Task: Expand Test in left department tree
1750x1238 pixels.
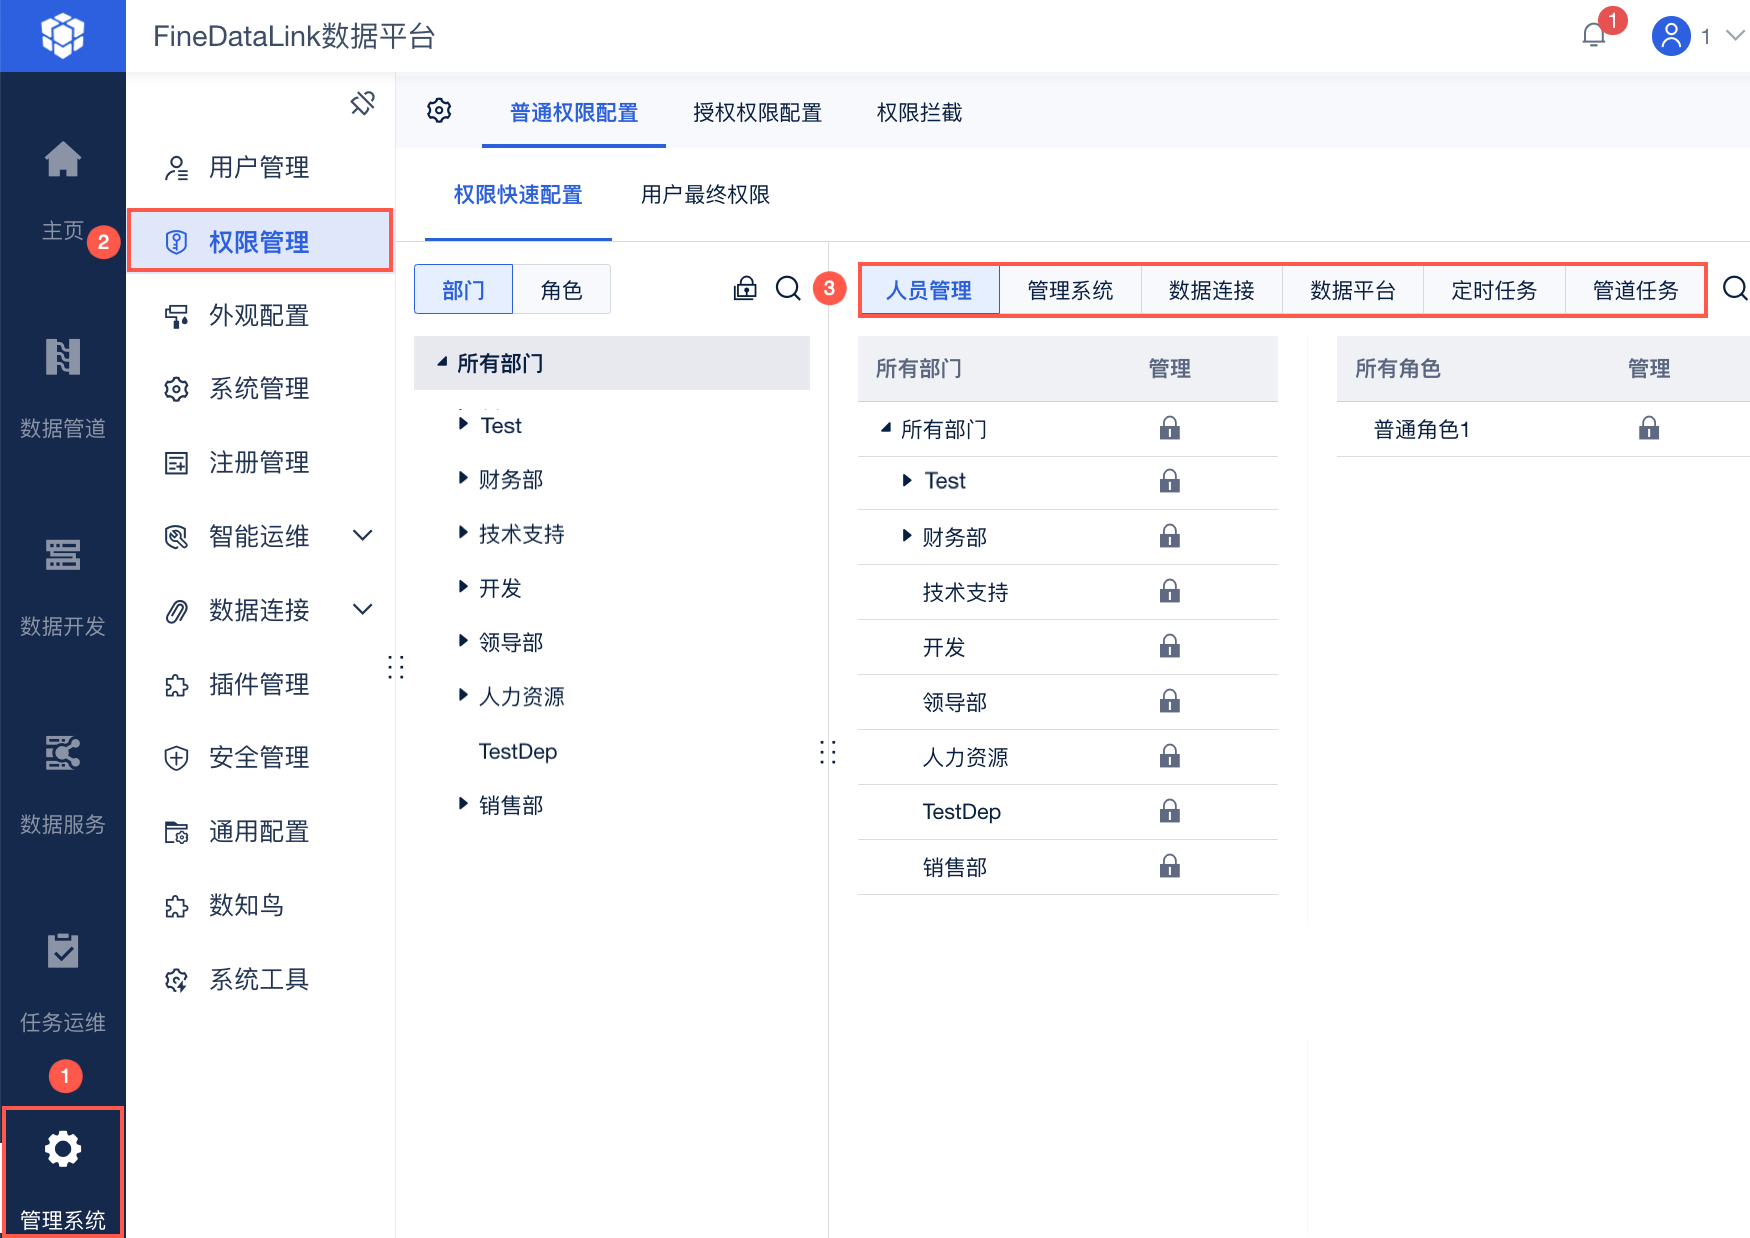Action: point(463,424)
